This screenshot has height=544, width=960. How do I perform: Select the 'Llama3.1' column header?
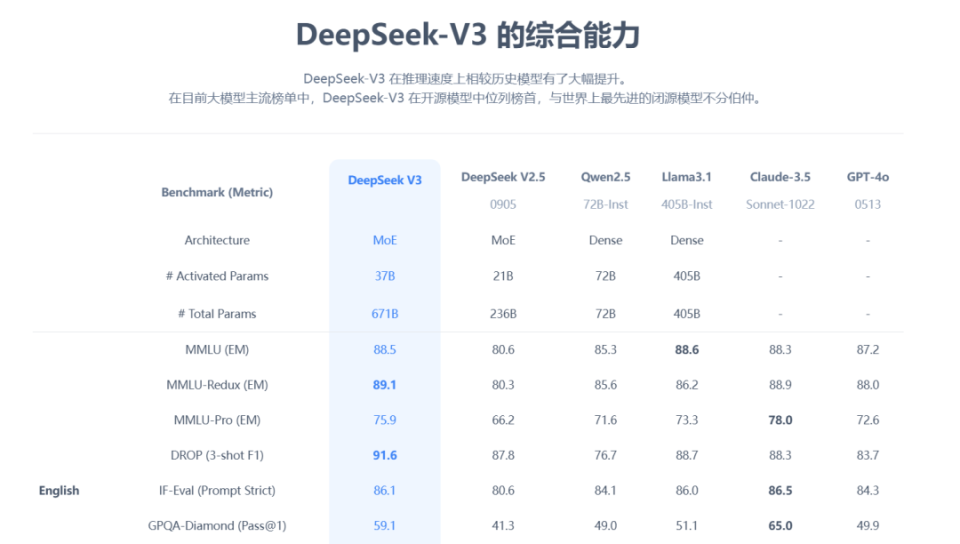click(x=686, y=177)
